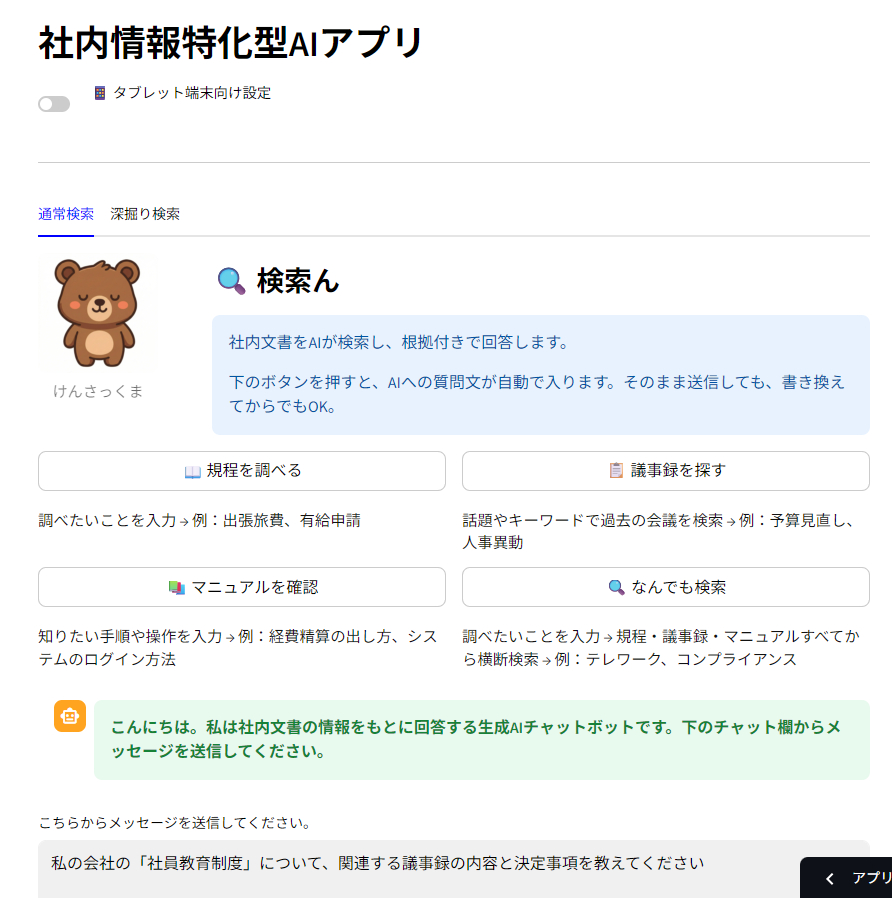
Task: Click the 議事録を探す button
Action: point(666,471)
